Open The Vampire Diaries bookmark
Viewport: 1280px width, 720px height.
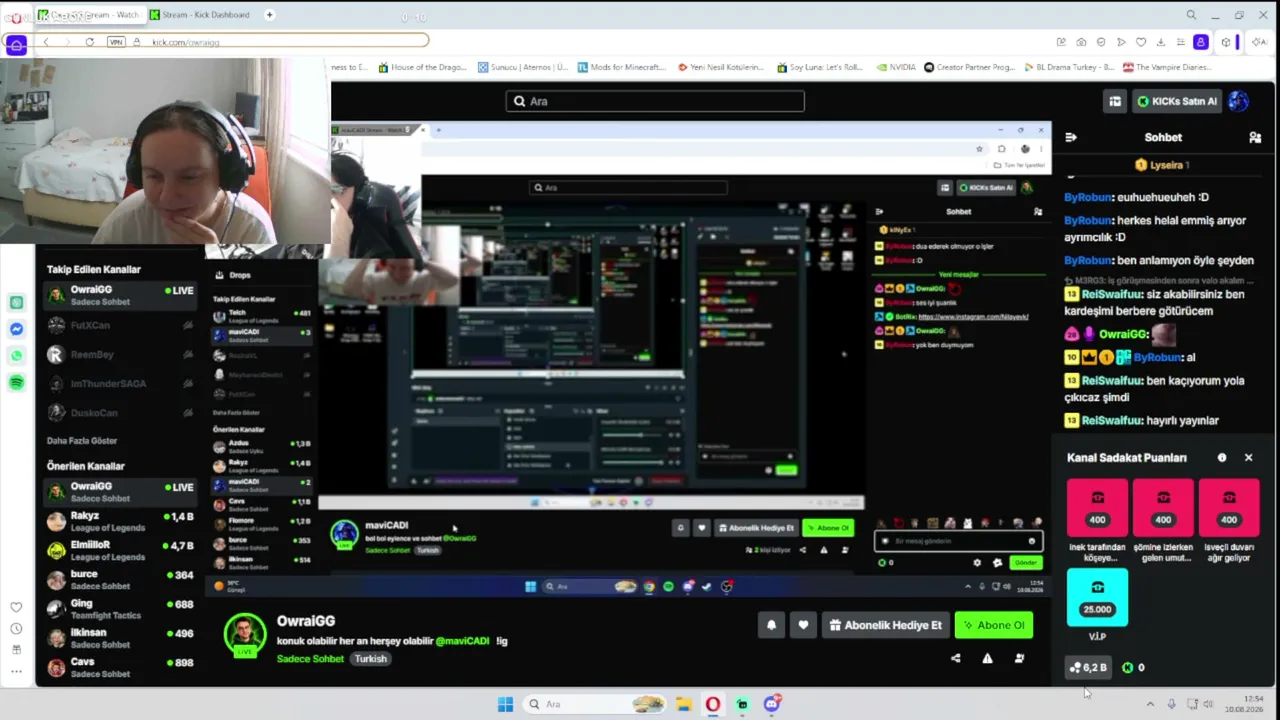1166,67
